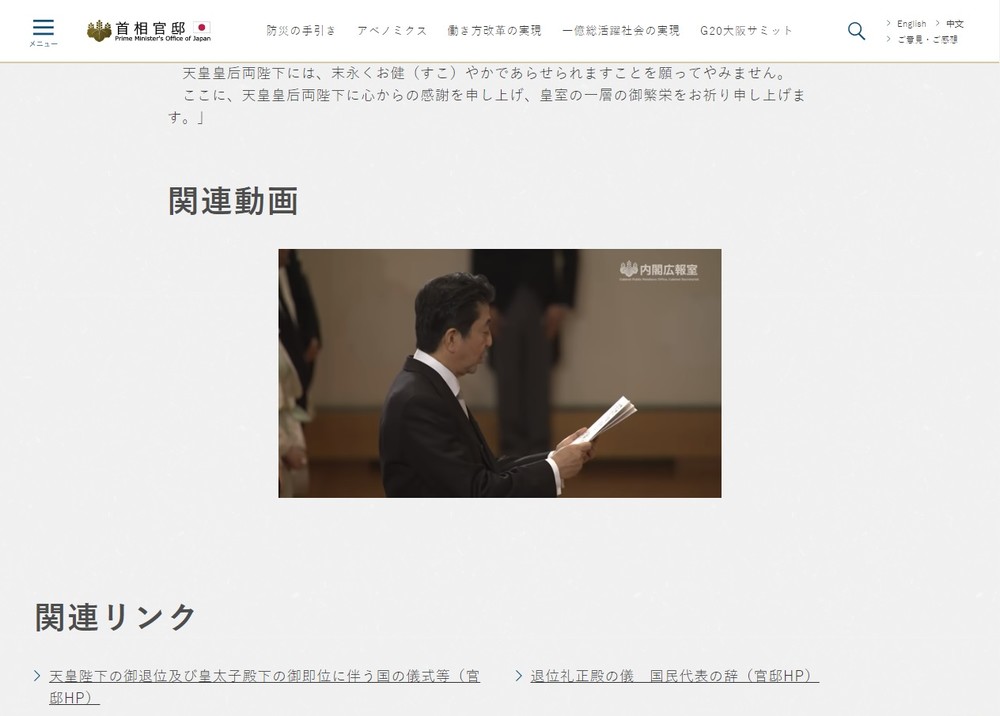
Task: Click the chevron beside ご意見・ご感想
Action: [888, 39]
